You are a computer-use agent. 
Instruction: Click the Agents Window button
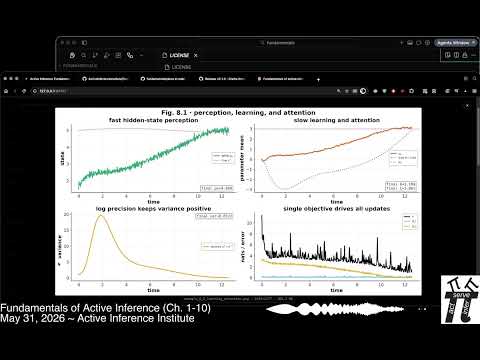click(456, 43)
